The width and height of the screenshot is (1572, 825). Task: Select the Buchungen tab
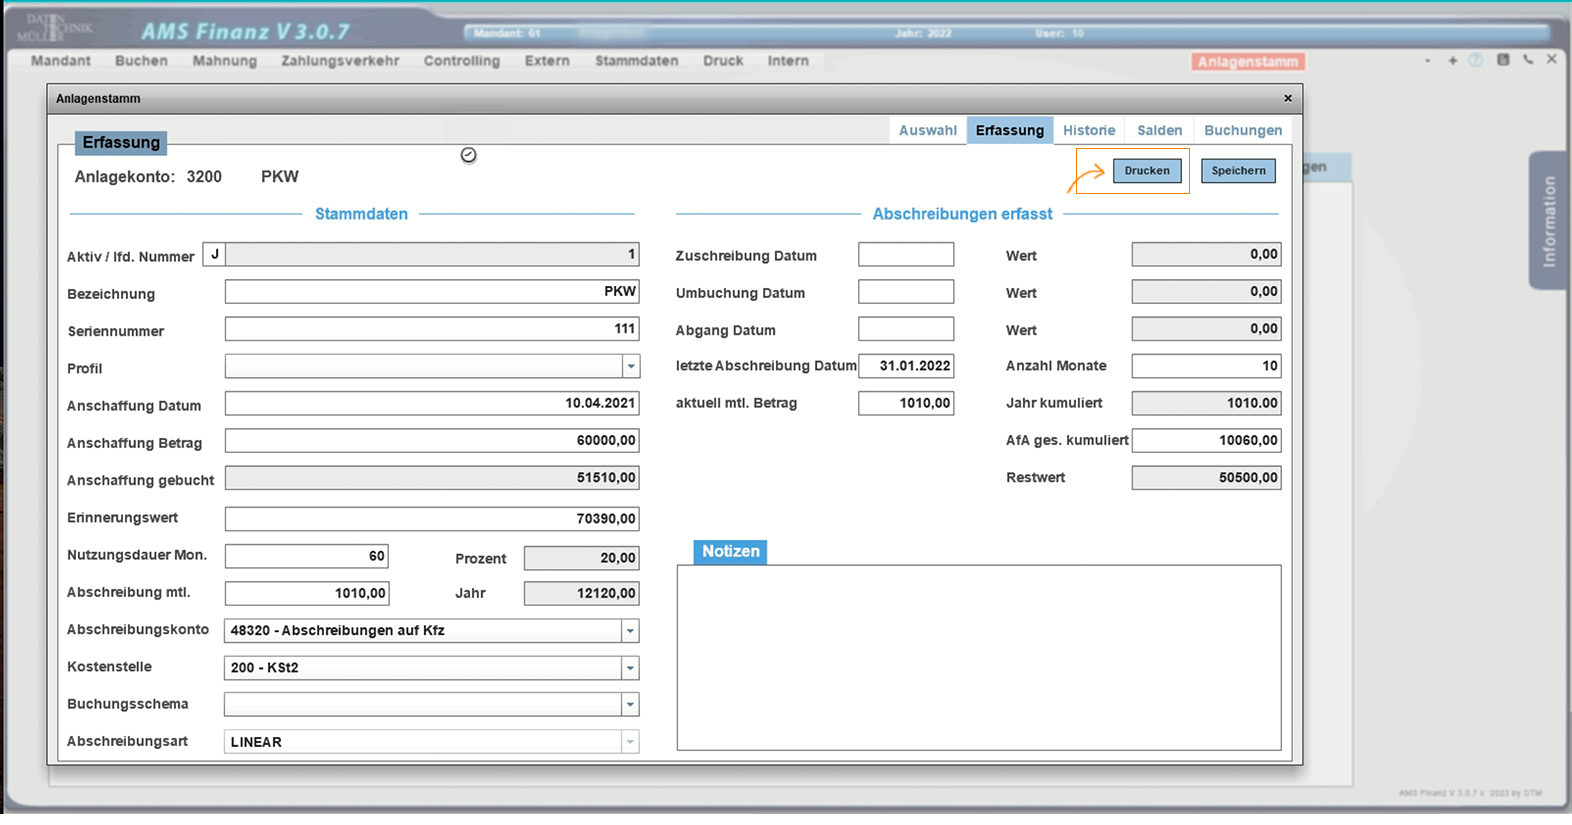pyautogui.click(x=1242, y=130)
